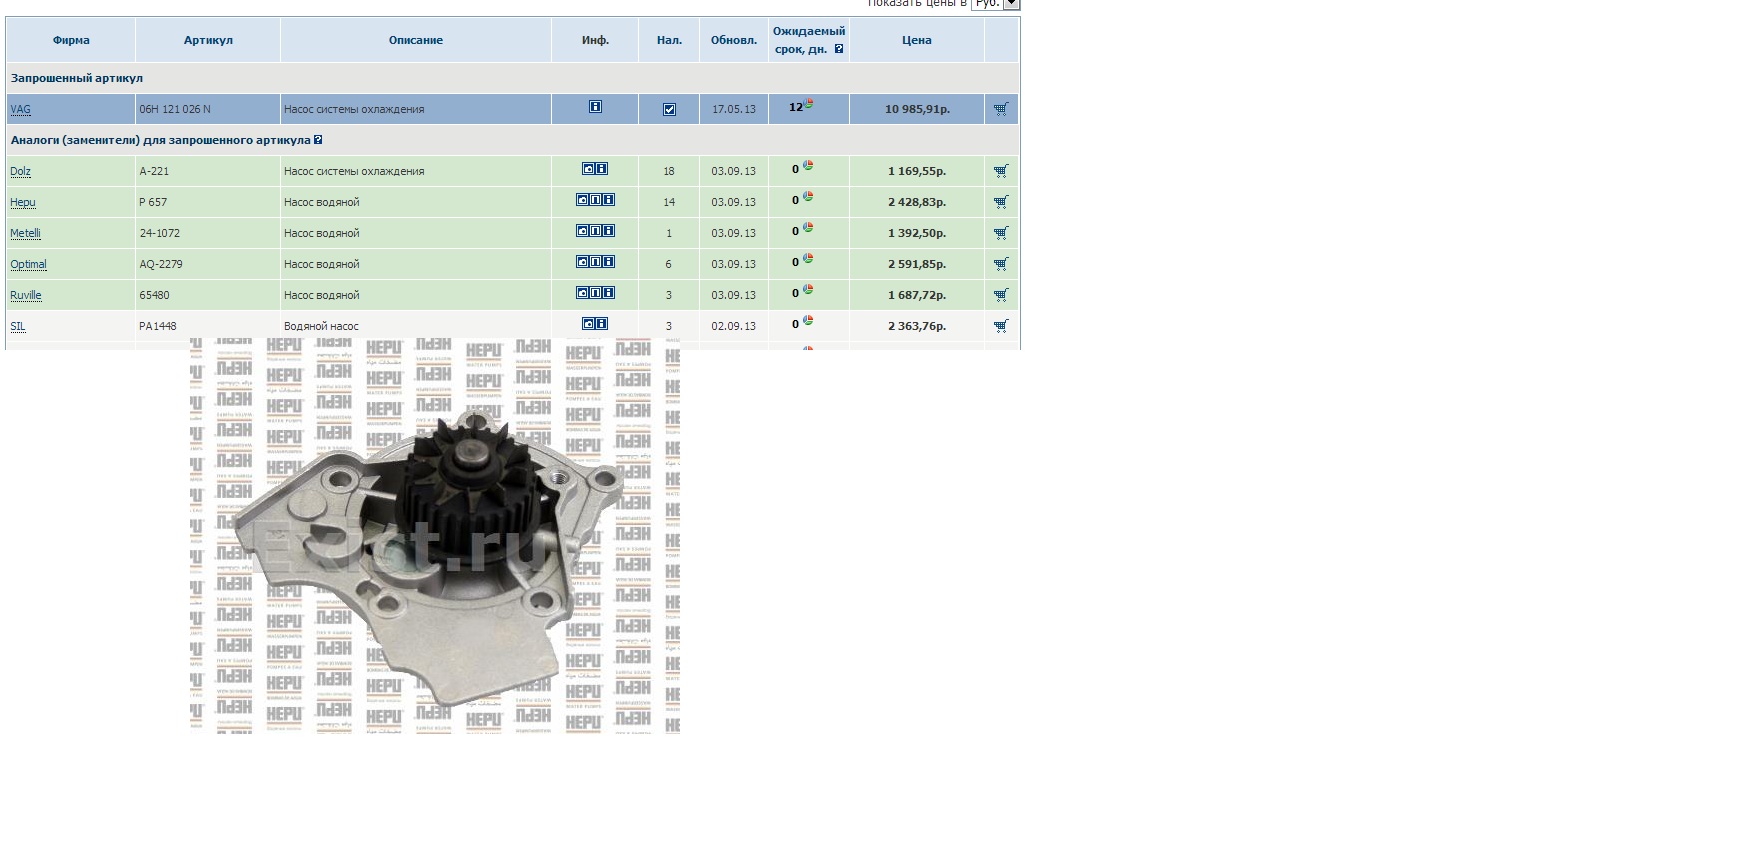Add VAG 06H 121 026 N to cart
This screenshot has width=1752, height=848.
pos(1001,109)
